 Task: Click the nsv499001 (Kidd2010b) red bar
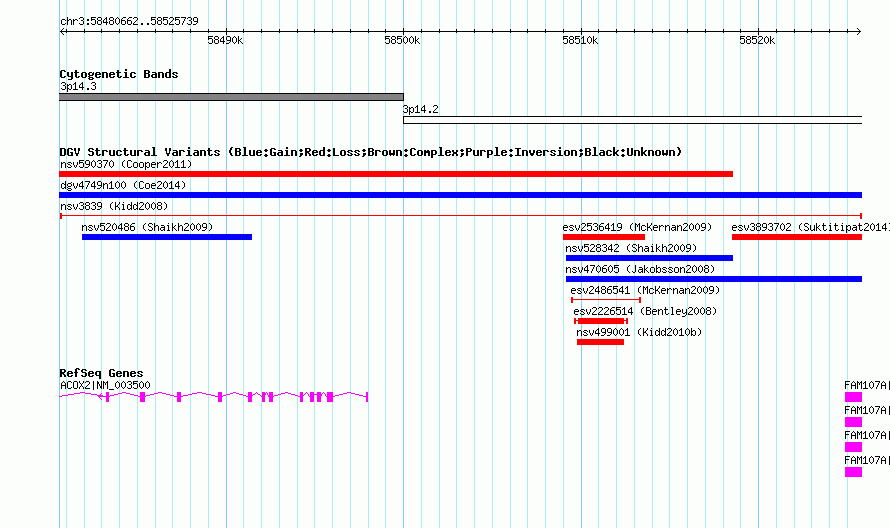click(601, 342)
